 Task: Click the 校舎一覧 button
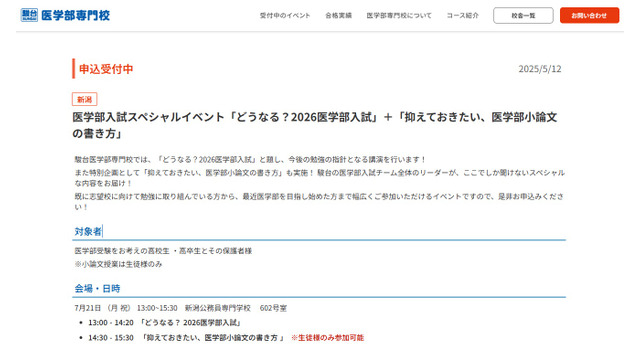click(x=523, y=16)
